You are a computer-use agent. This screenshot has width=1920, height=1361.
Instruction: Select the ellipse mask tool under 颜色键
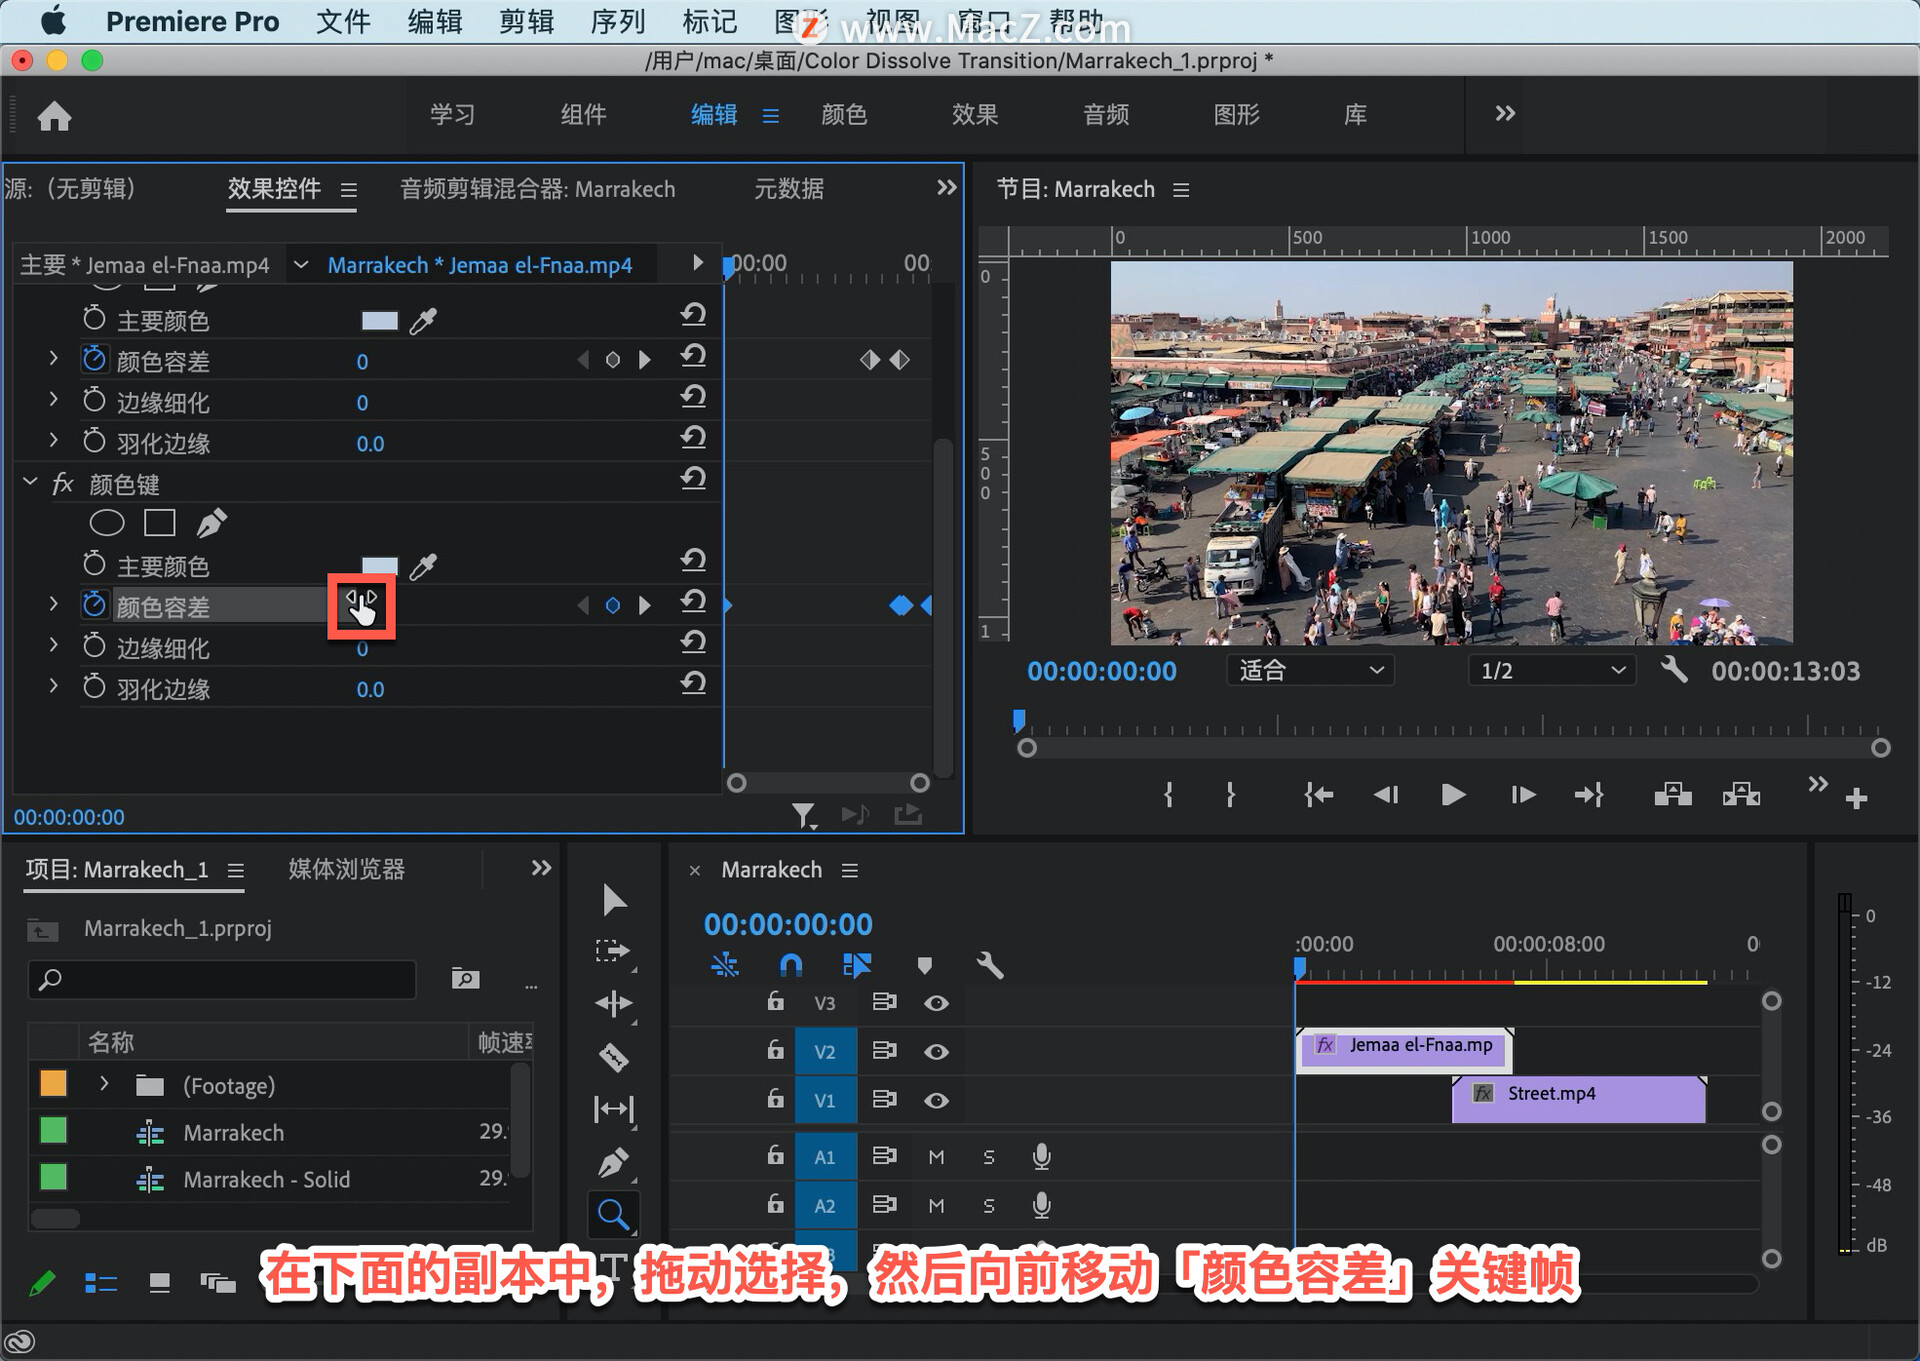click(107, 523)
